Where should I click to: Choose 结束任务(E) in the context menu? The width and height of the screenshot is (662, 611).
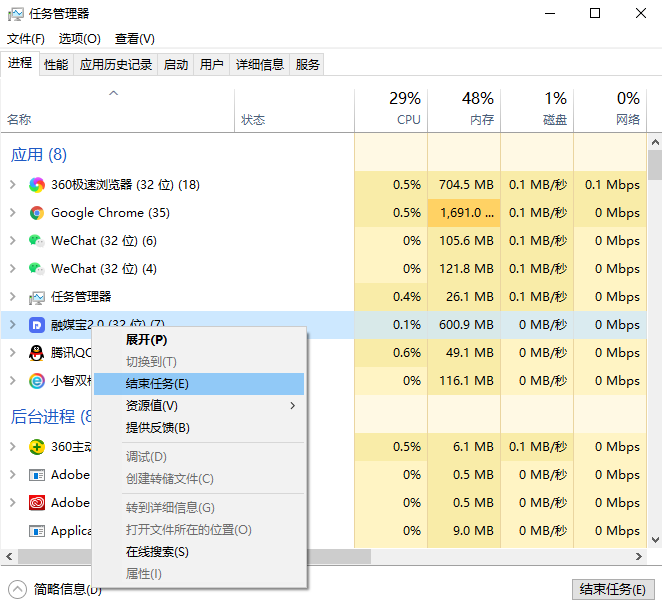tap(157, 384)
